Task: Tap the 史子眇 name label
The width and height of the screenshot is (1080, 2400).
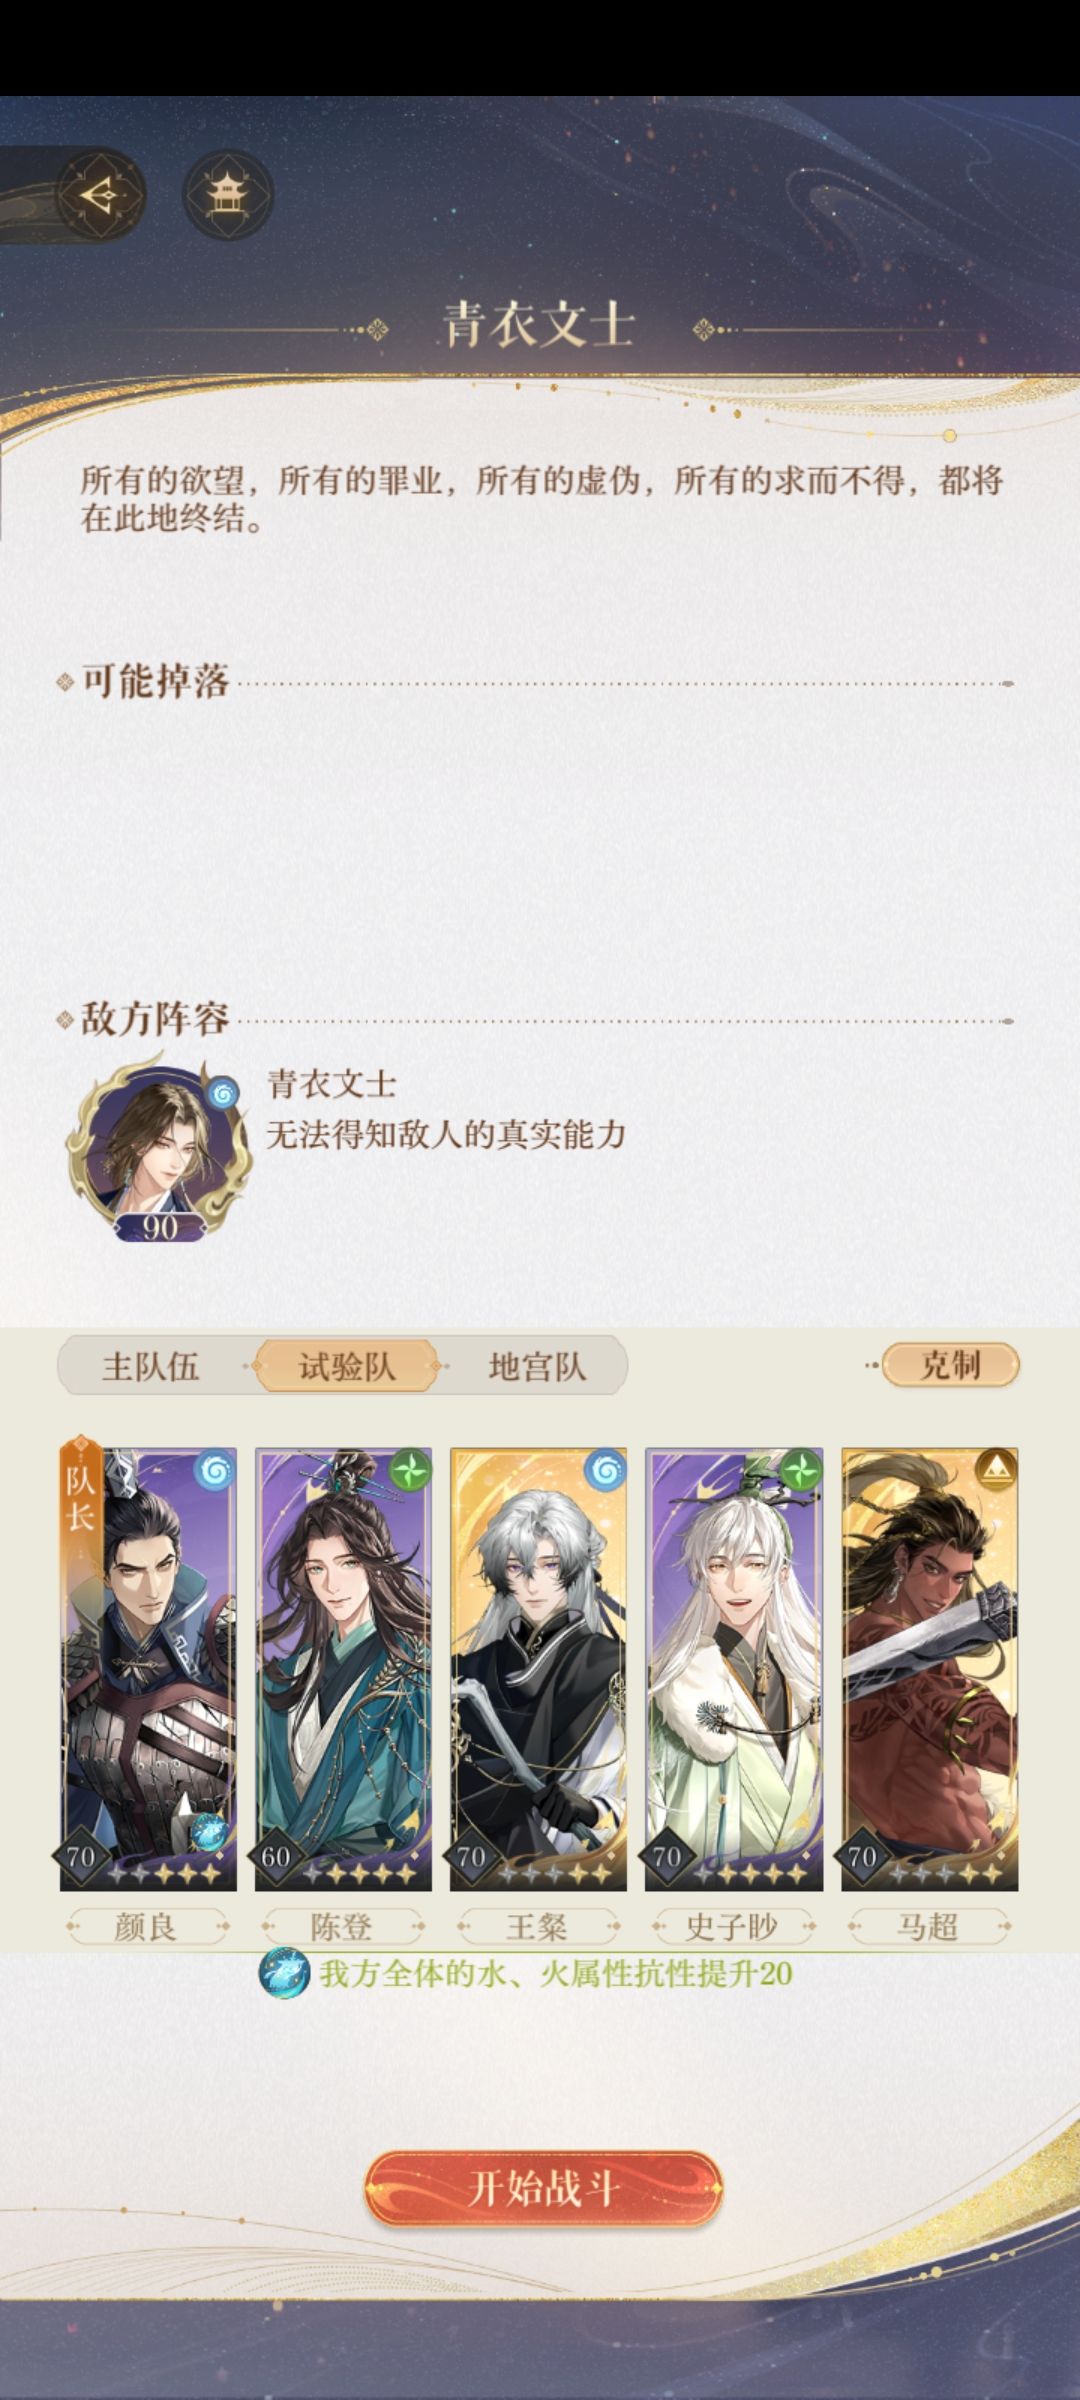Action: pyautogui.click(x=732, y=1926)
